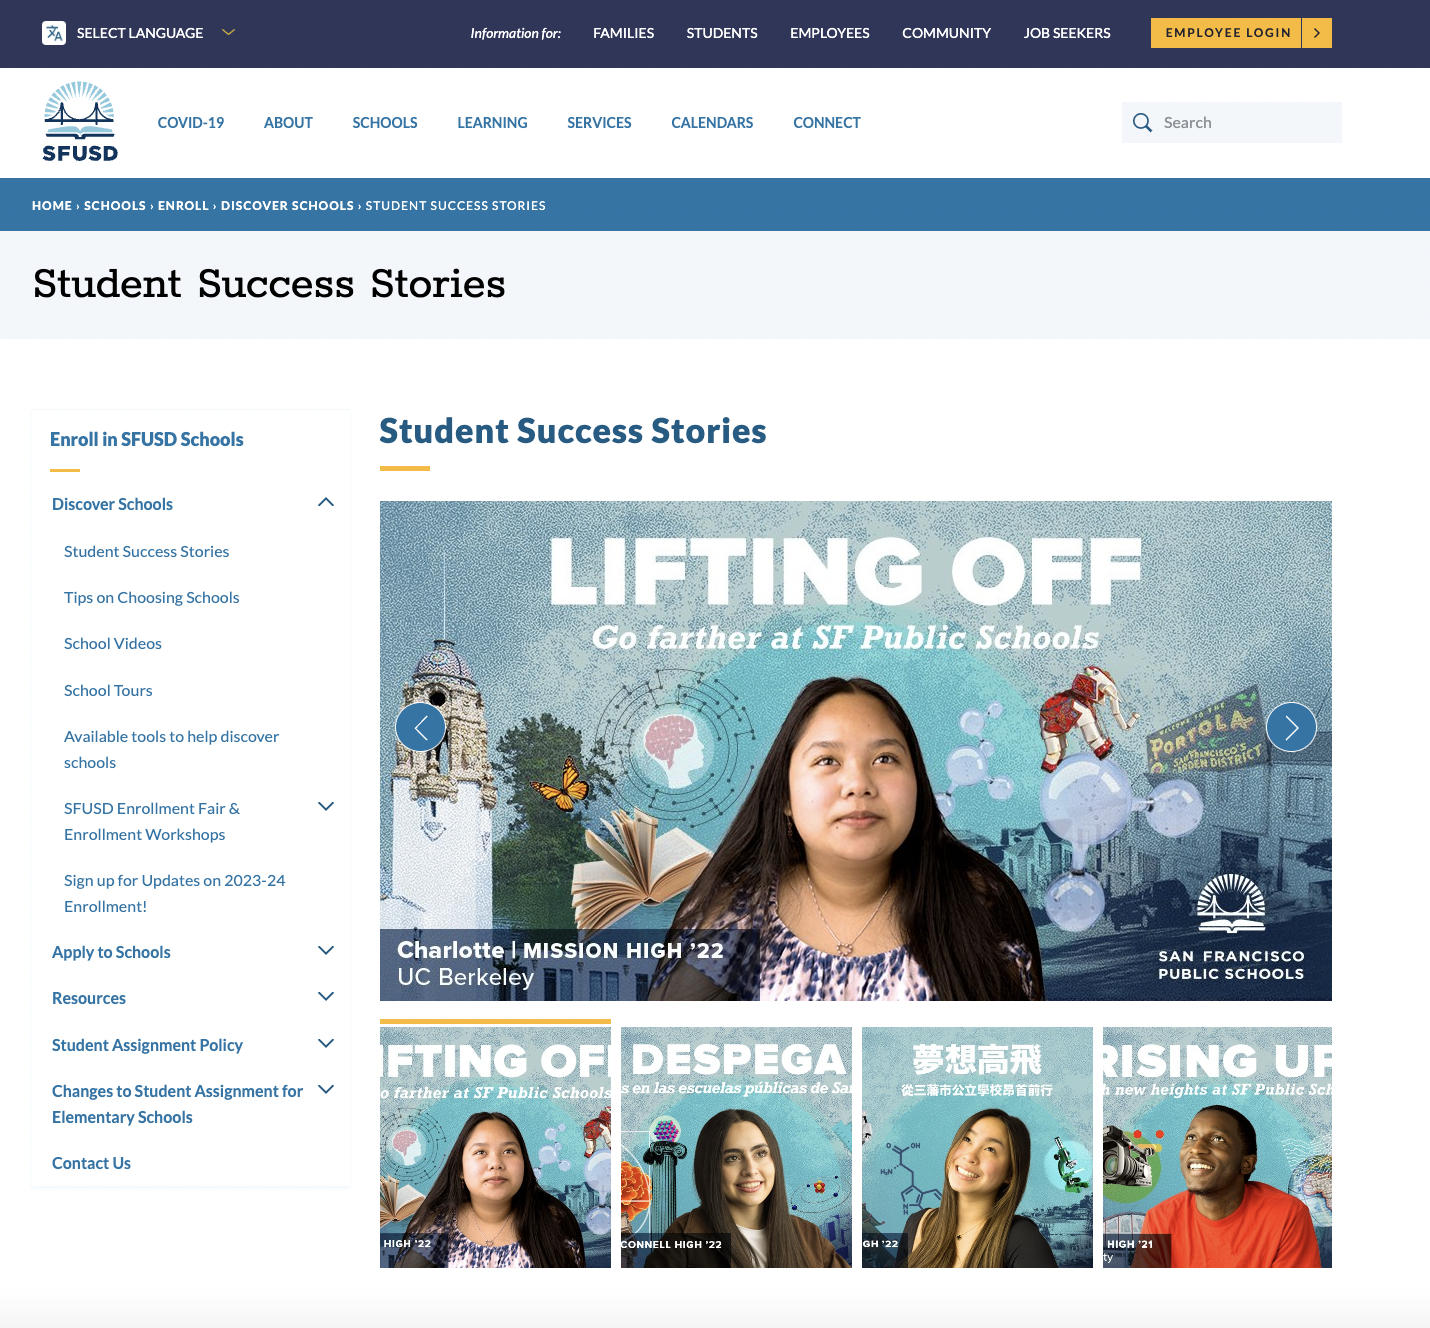
Task: Expand SFUSD Enrollment Fair submenu
Action: tap(325, 807)
